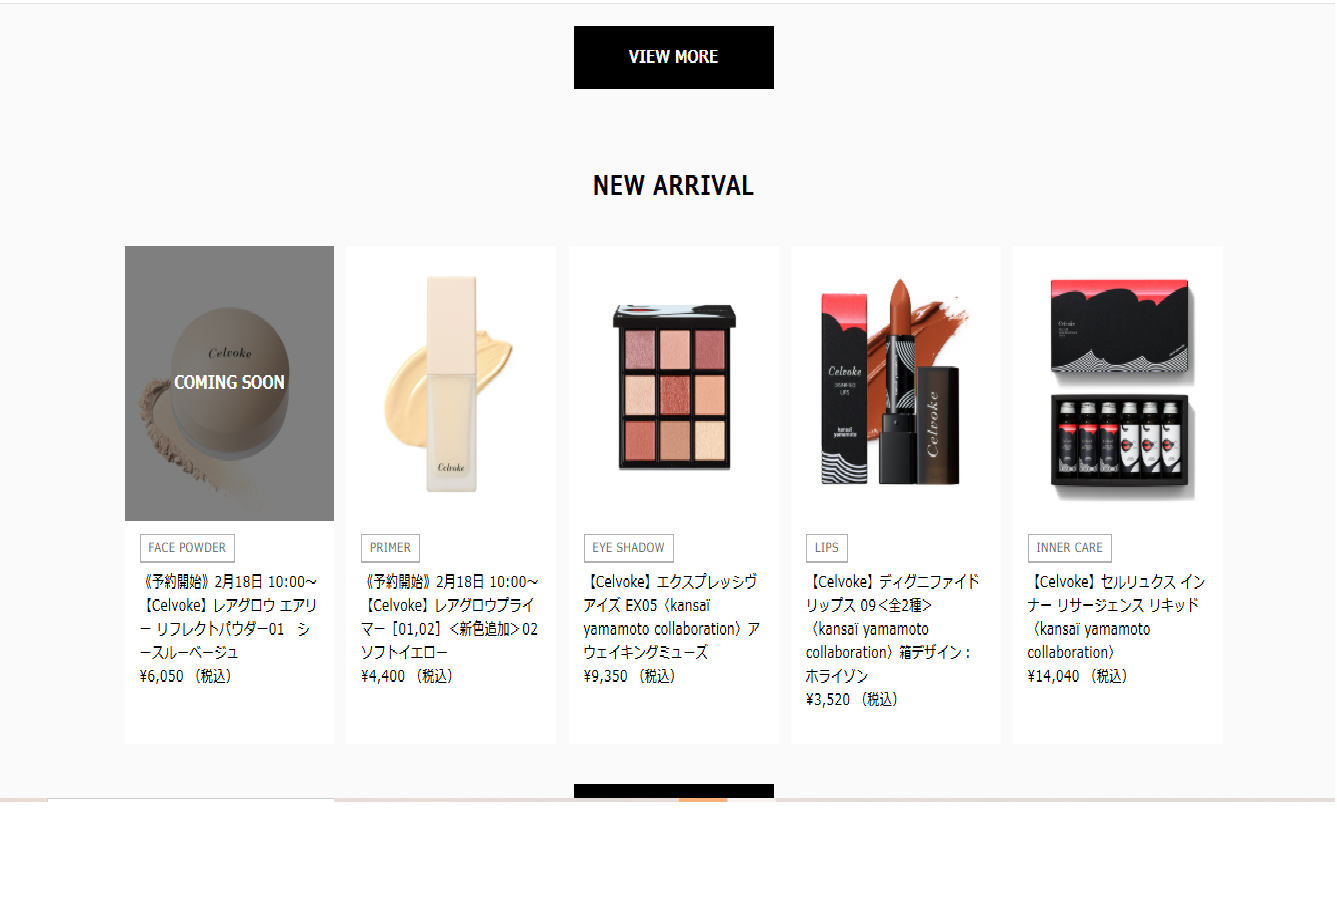Open the inner care bottle set image

tap(1118, 383)
